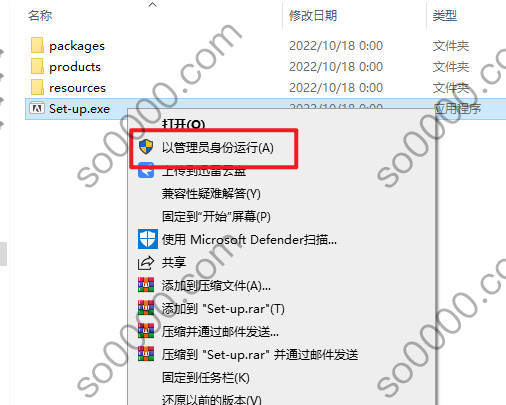Select 固定到"开始"屏幕(P) menu entry
This screenshot has width=506, height=405.
216,217
